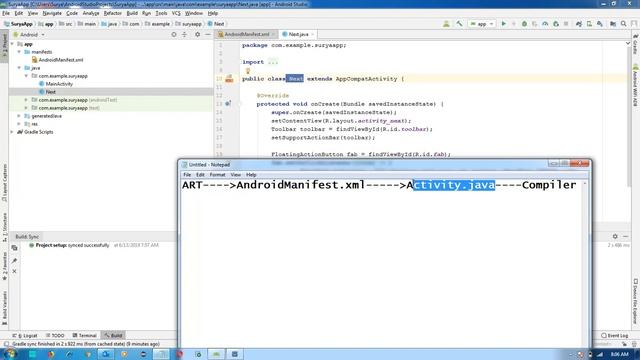
Task: Open the Edit menu in Notepad
Action: tap(200, 175)
